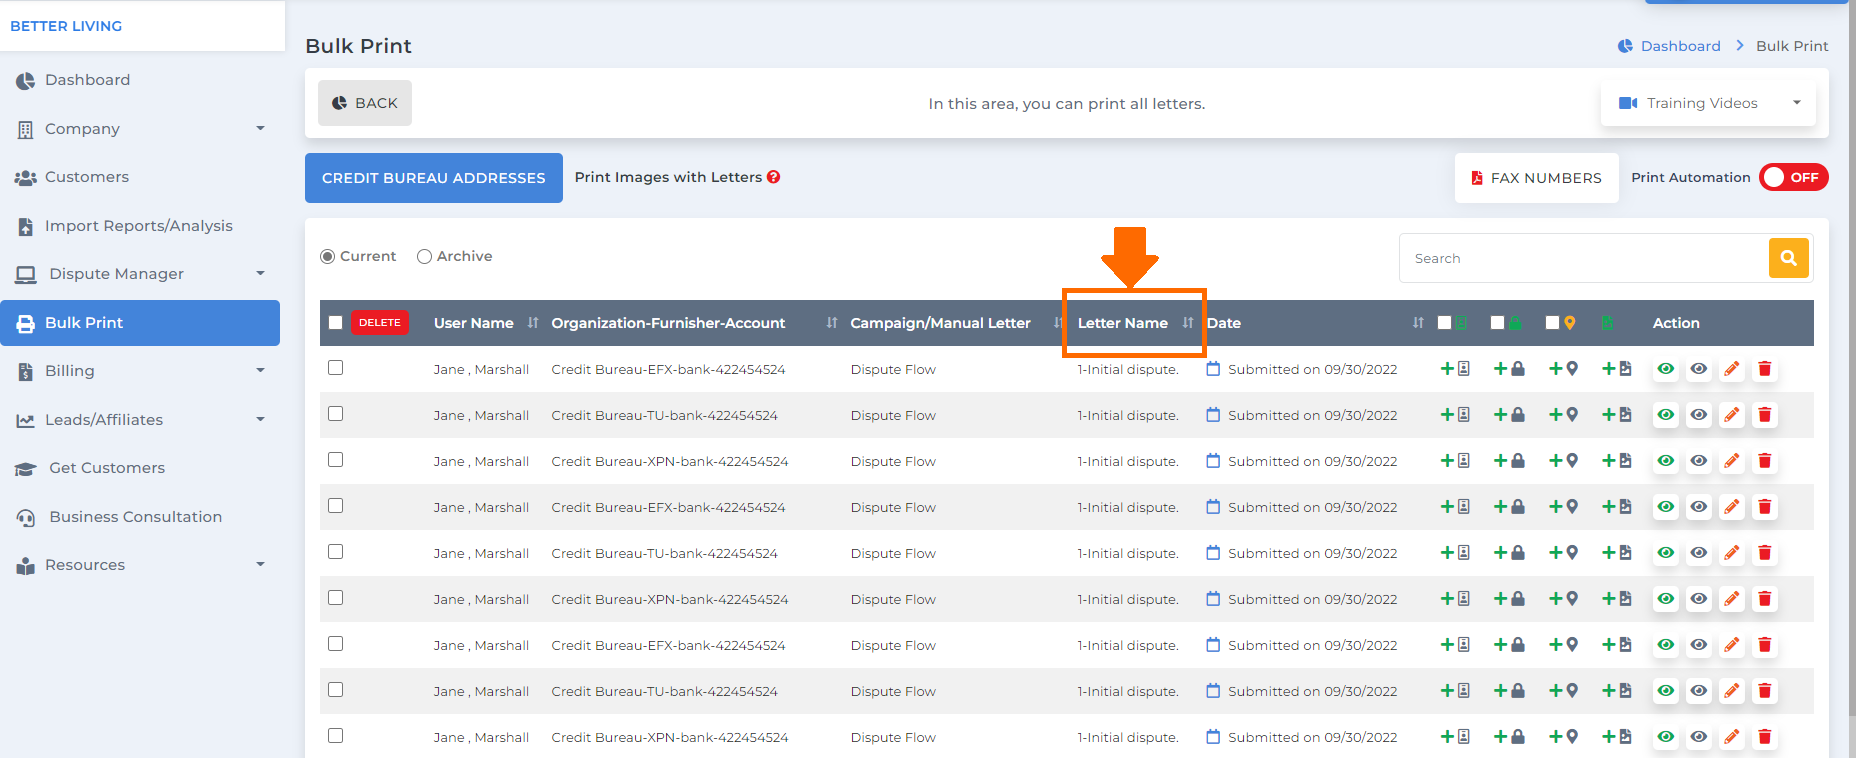1862x758 pixels.
Task: Add image file in sixth row
Action: pyautogui.click(x=1617, y=599)
